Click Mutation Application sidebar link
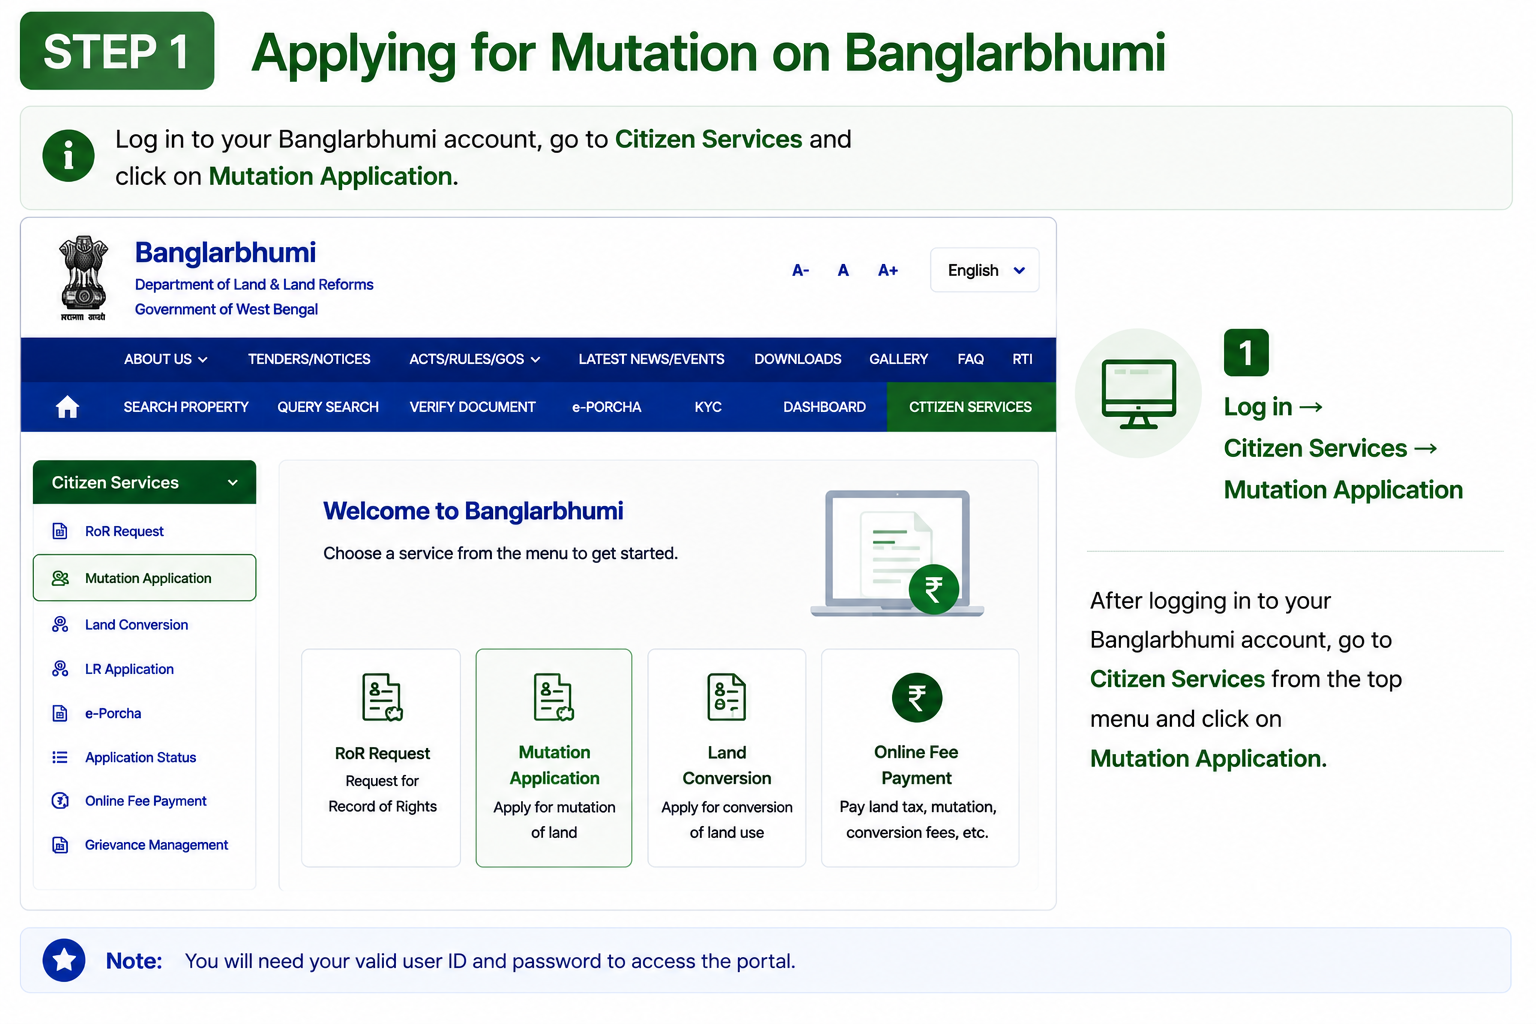Viewport: 1536px width, 1024px height. (x=148, y=578)
